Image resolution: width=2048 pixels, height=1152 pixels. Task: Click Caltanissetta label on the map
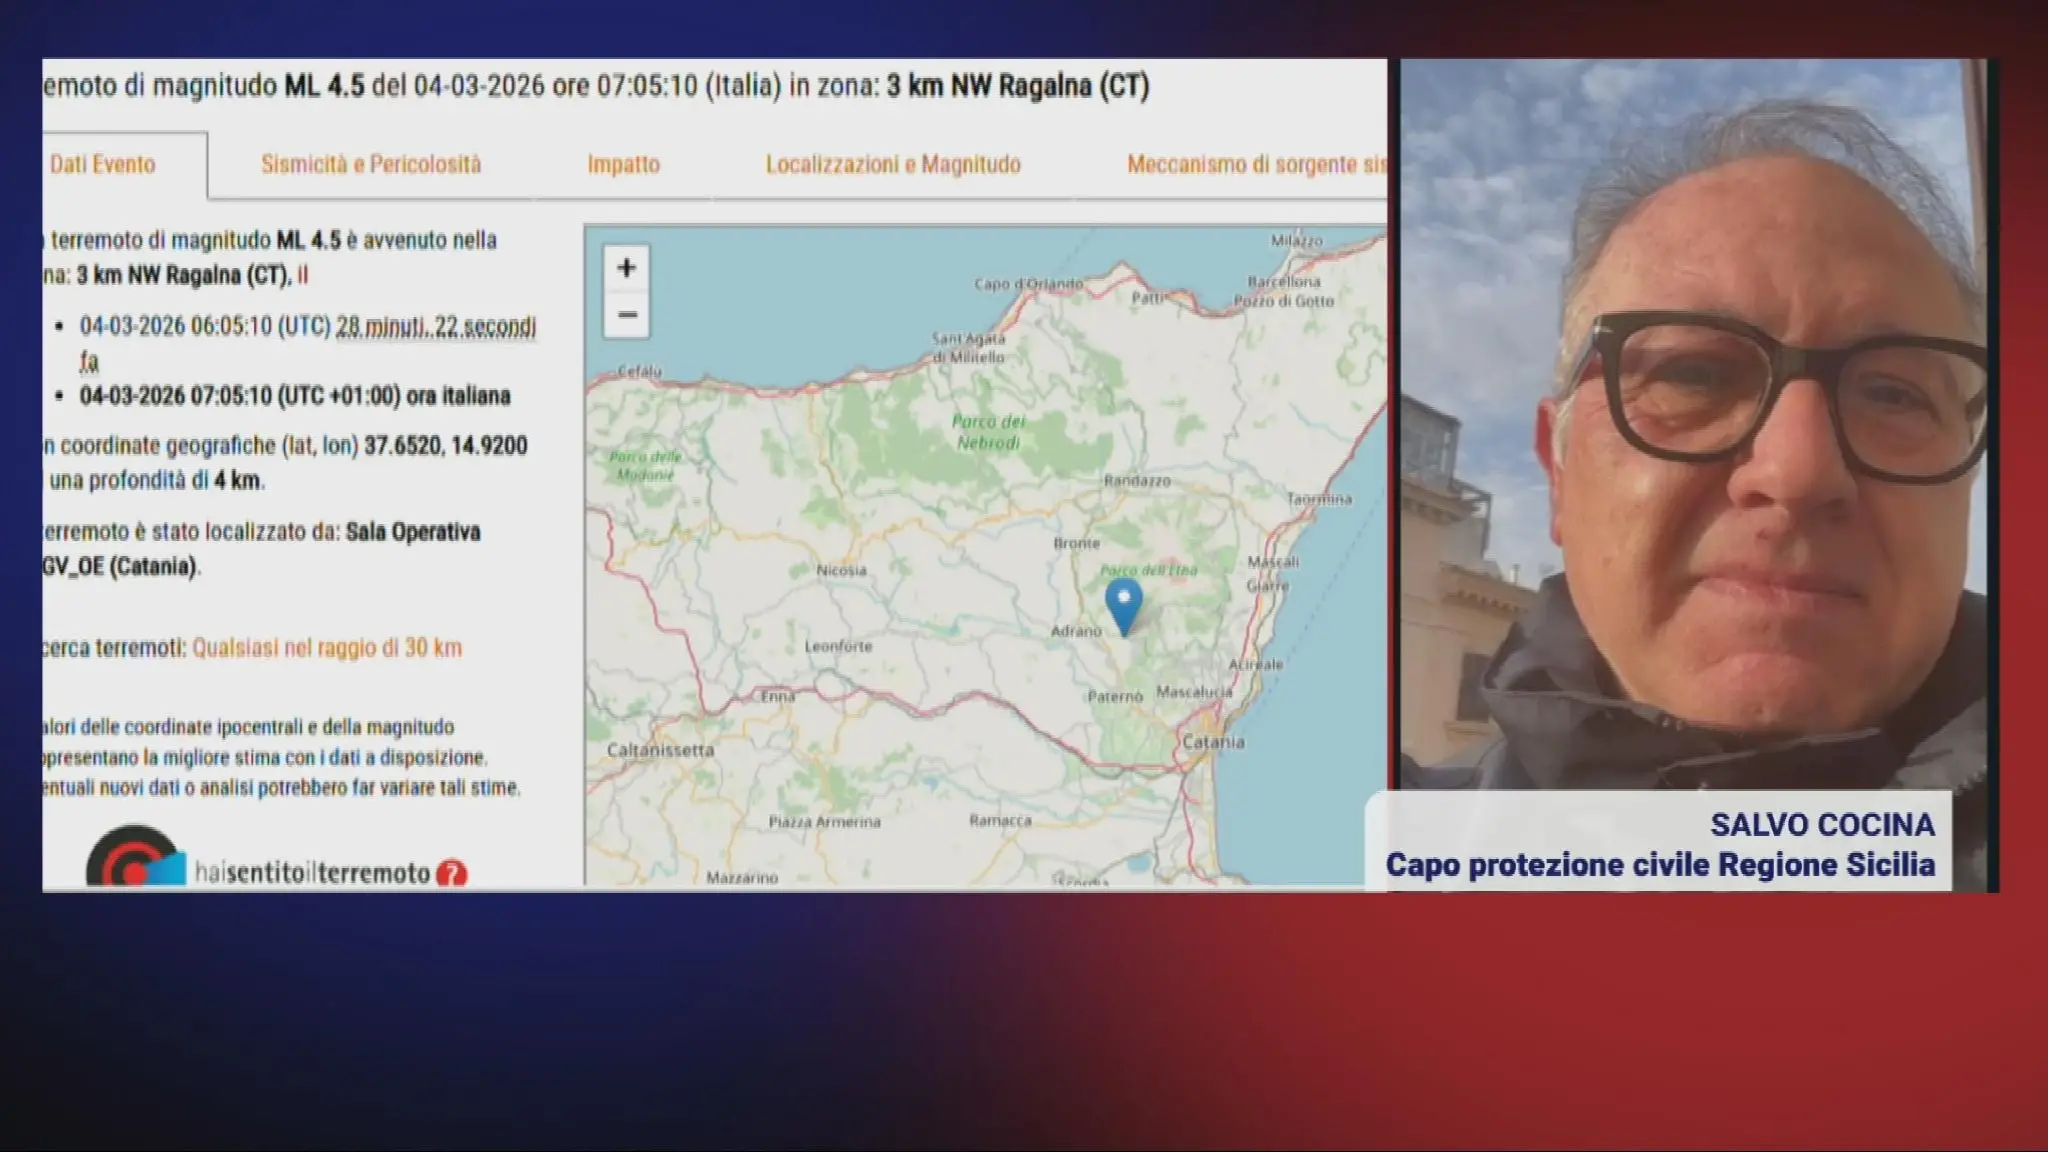[660, 750]
